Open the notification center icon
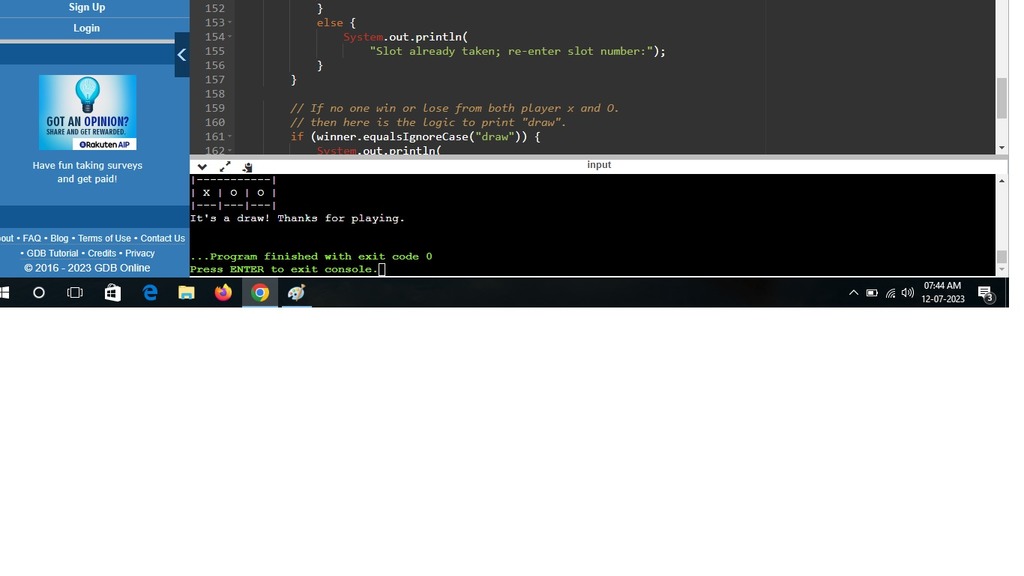Screen dimensions: 1024x576 click(x=985, y=294)
